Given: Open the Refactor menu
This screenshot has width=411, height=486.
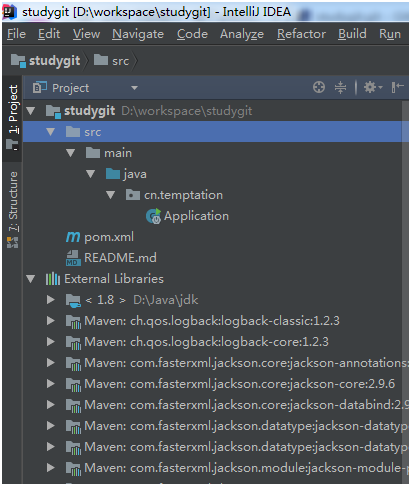Looking at the screenshot, I should pyautogui.click(x=301, y=34).
